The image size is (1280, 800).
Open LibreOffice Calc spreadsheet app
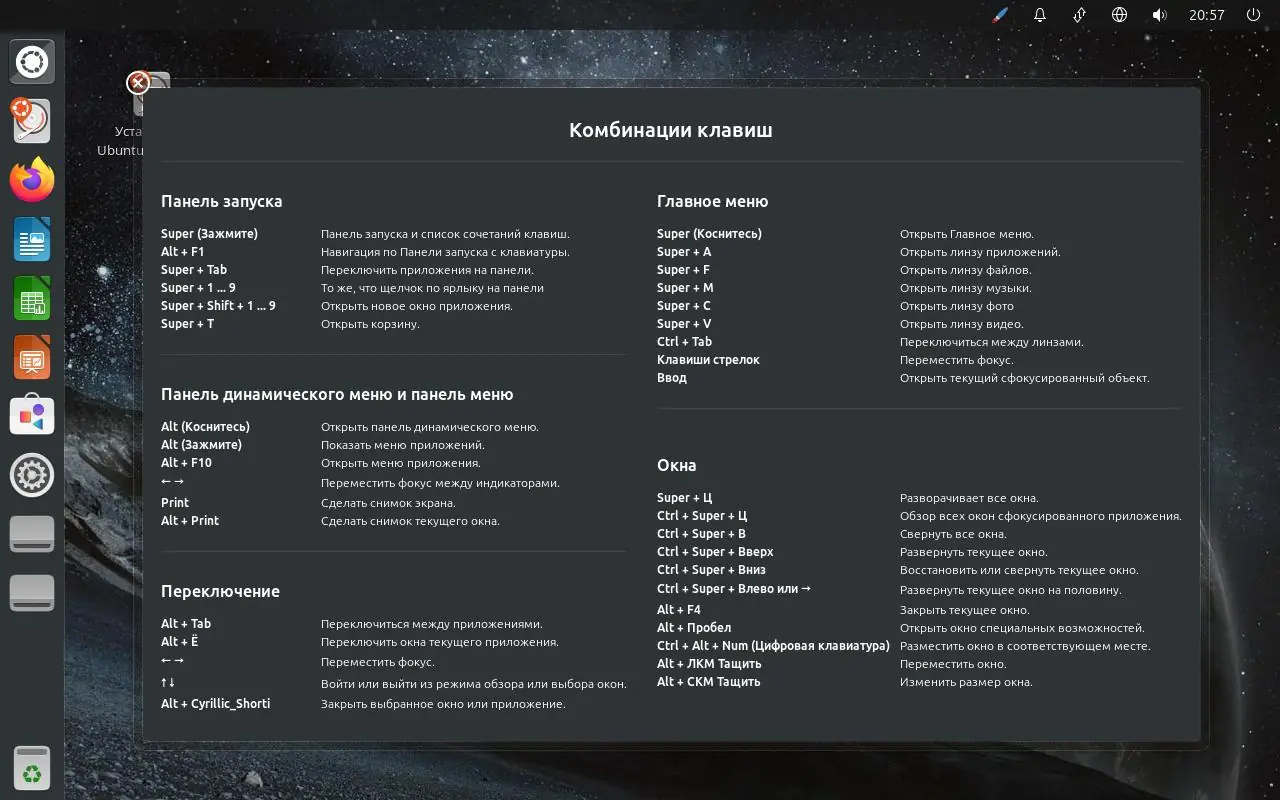click(x=32, y=299)
